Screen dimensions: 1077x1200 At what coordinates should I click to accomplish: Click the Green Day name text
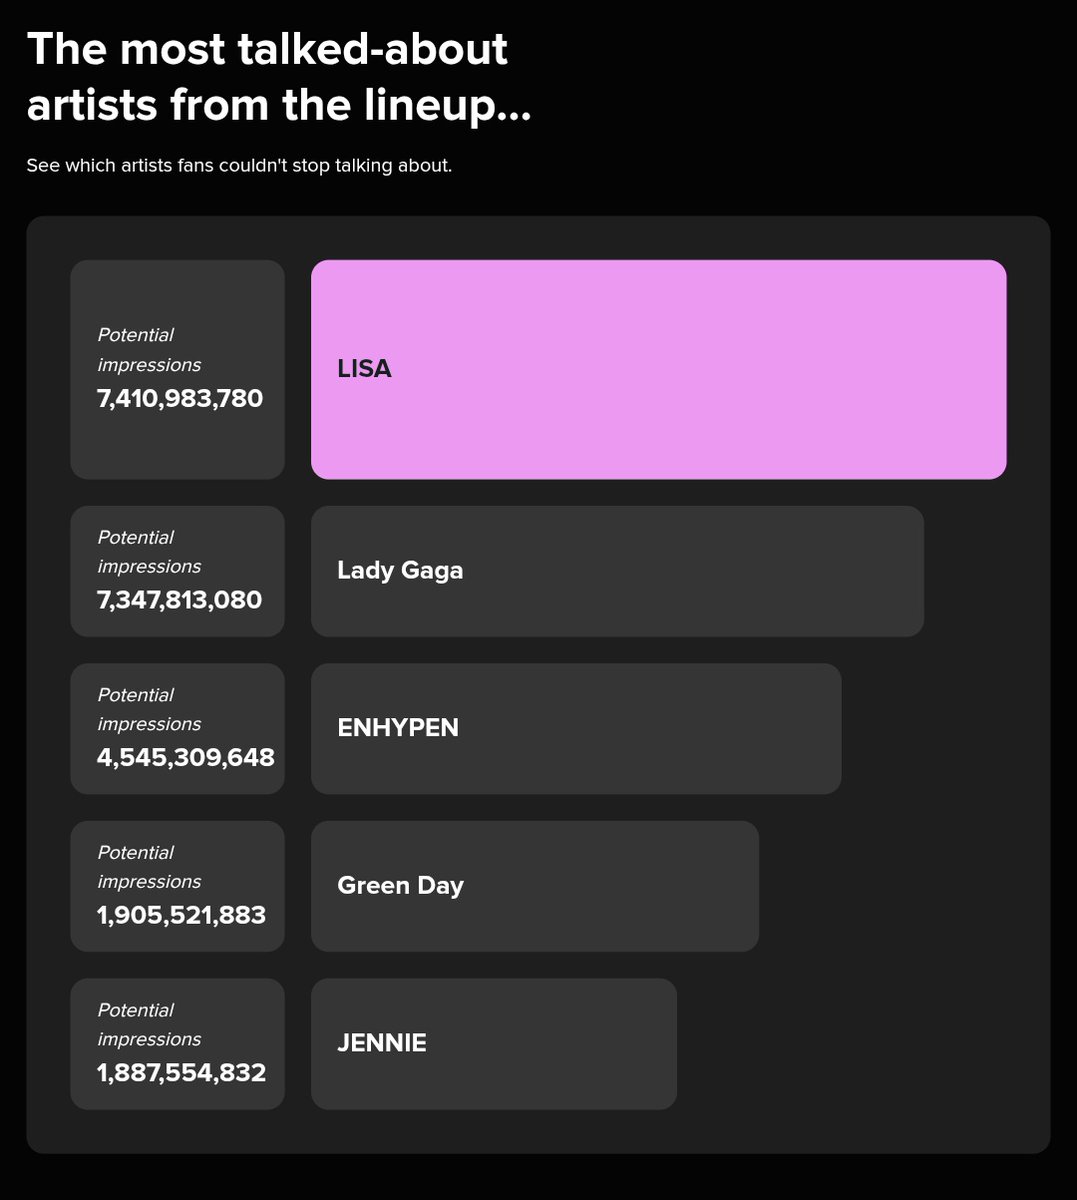[400, 886]
